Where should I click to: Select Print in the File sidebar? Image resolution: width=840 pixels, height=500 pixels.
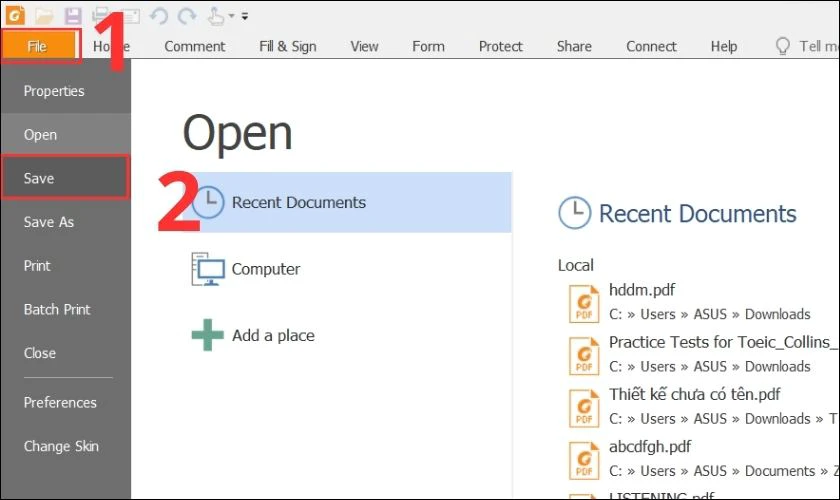point(65,266)
